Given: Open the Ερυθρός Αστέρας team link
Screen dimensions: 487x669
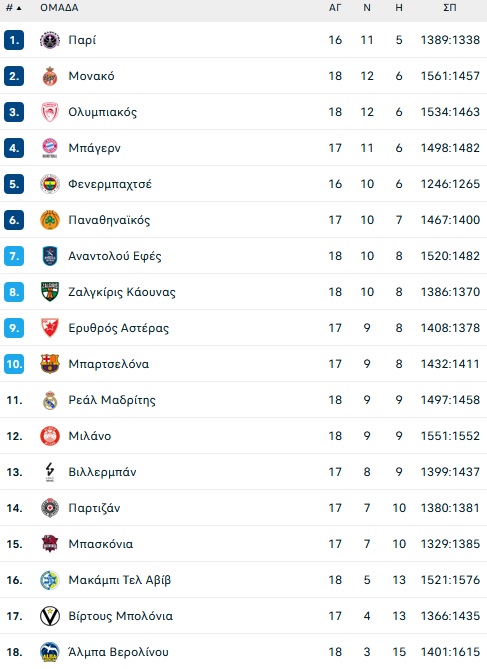Looking at the screenshot, I should [119, 329].
